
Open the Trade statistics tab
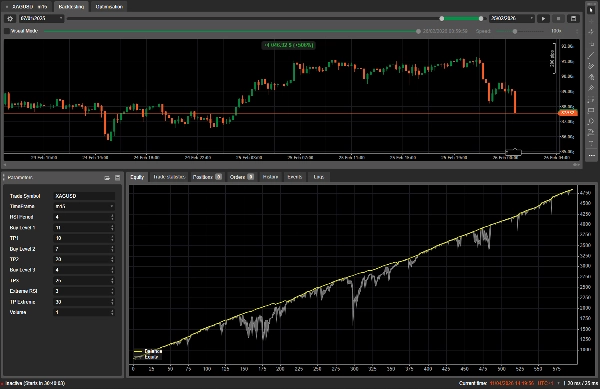click(x=169, y=177)
